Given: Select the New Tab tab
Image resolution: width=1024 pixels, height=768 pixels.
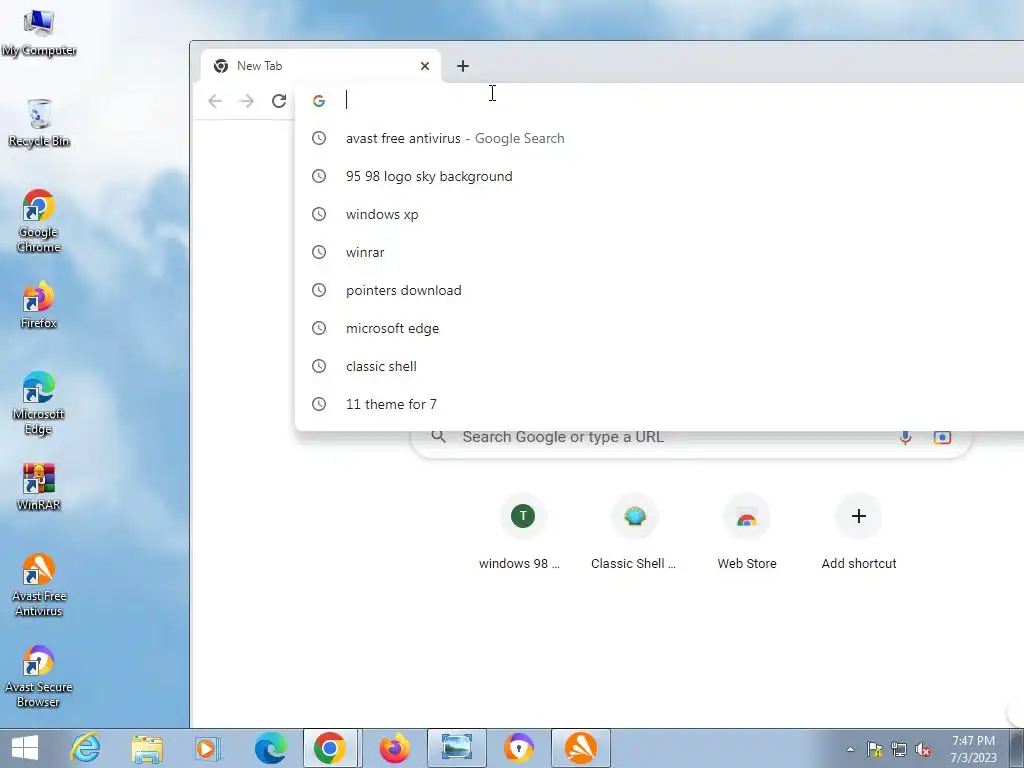Looking at the screenshot, I should pos(321,66).
